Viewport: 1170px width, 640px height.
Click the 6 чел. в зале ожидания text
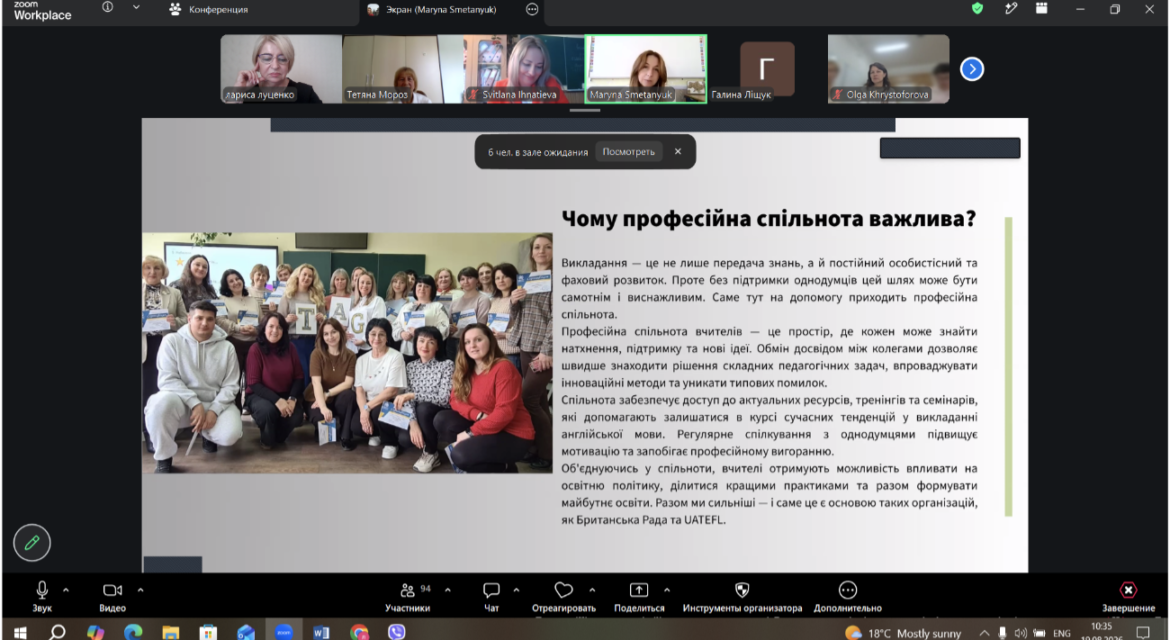point(538,152)
